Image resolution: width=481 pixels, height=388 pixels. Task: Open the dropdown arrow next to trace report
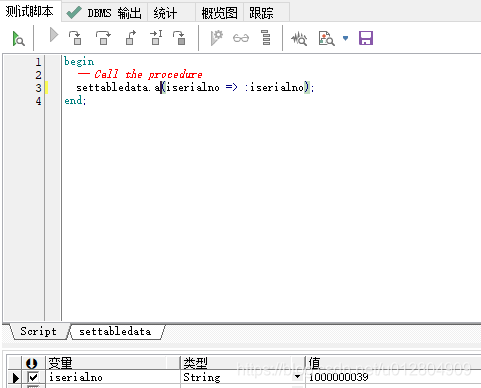pos(346,38)
